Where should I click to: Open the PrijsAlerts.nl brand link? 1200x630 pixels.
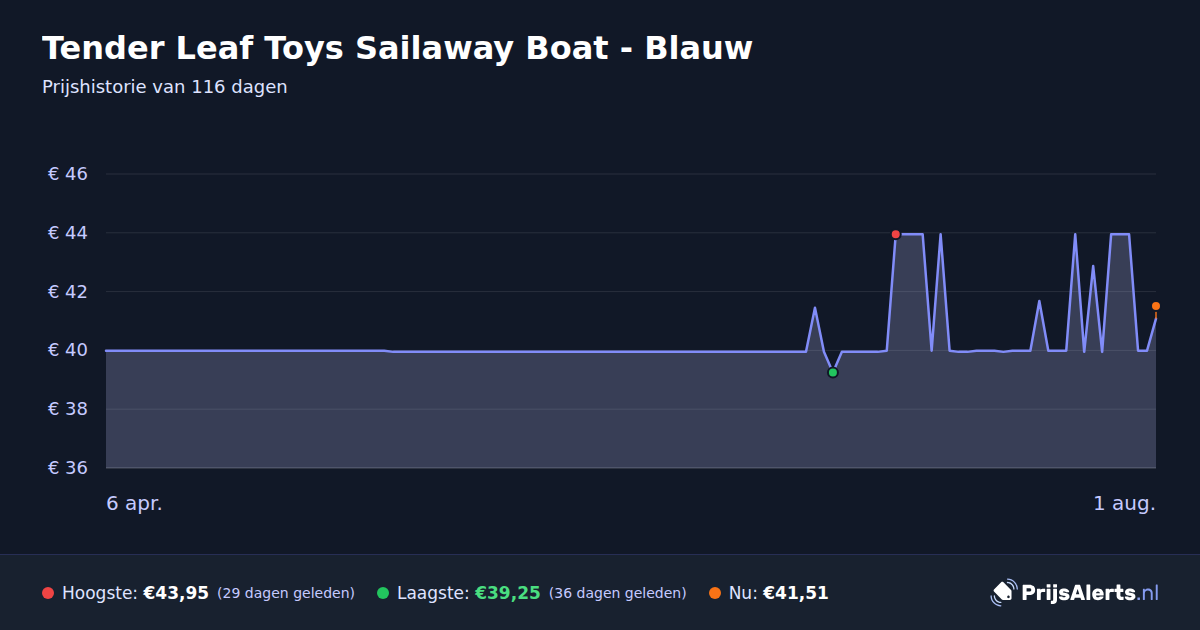(1075, 592)
